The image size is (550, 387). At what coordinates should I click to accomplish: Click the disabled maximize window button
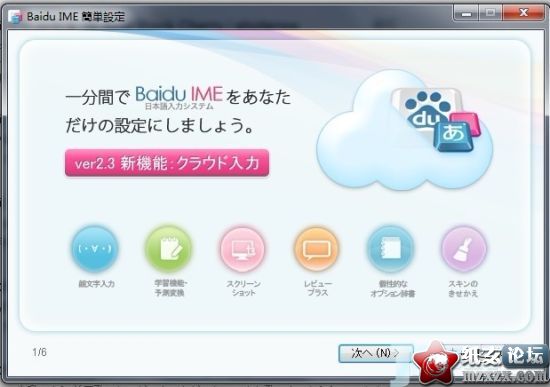pos(491,13)
